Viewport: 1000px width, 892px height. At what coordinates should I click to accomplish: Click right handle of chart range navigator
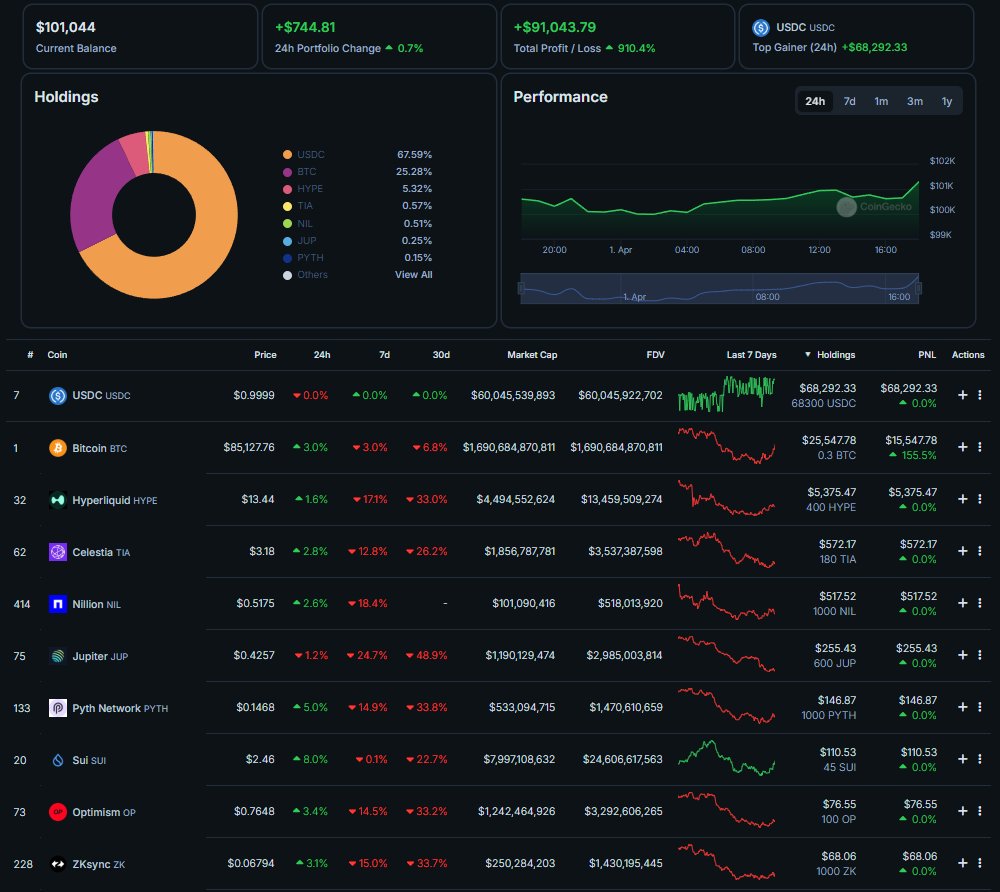918,288
